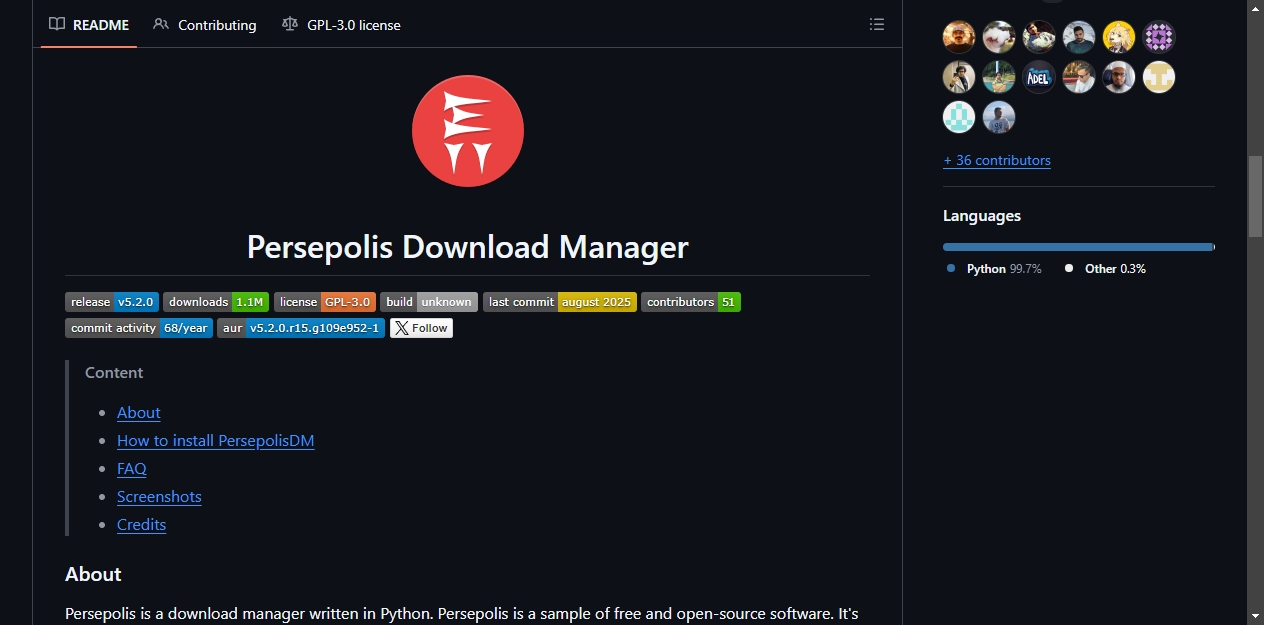
Task: Select the GPL-3.0 license tab
Action: click(341, 25)
